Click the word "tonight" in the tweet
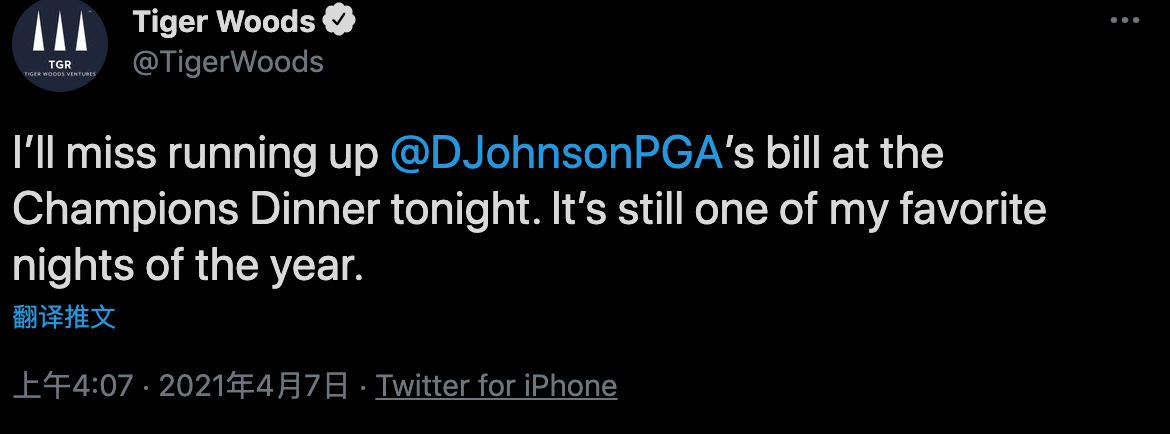This screenshot has width=1170, height=434. (462, 211)
